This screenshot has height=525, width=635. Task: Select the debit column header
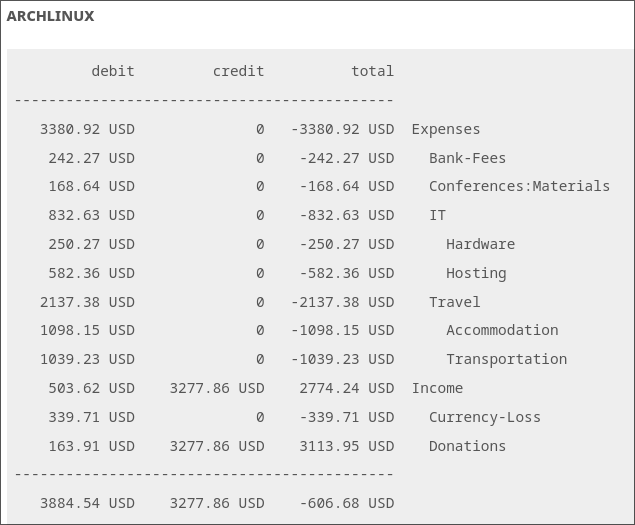(x=113, y=71)
